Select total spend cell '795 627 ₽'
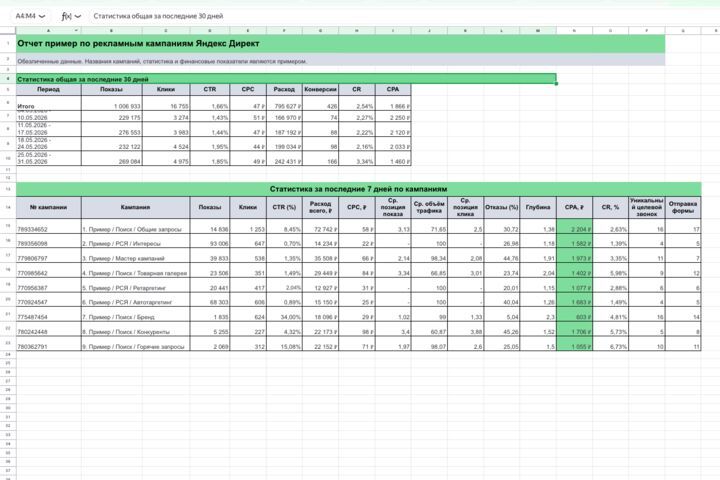 click(284, 103)
